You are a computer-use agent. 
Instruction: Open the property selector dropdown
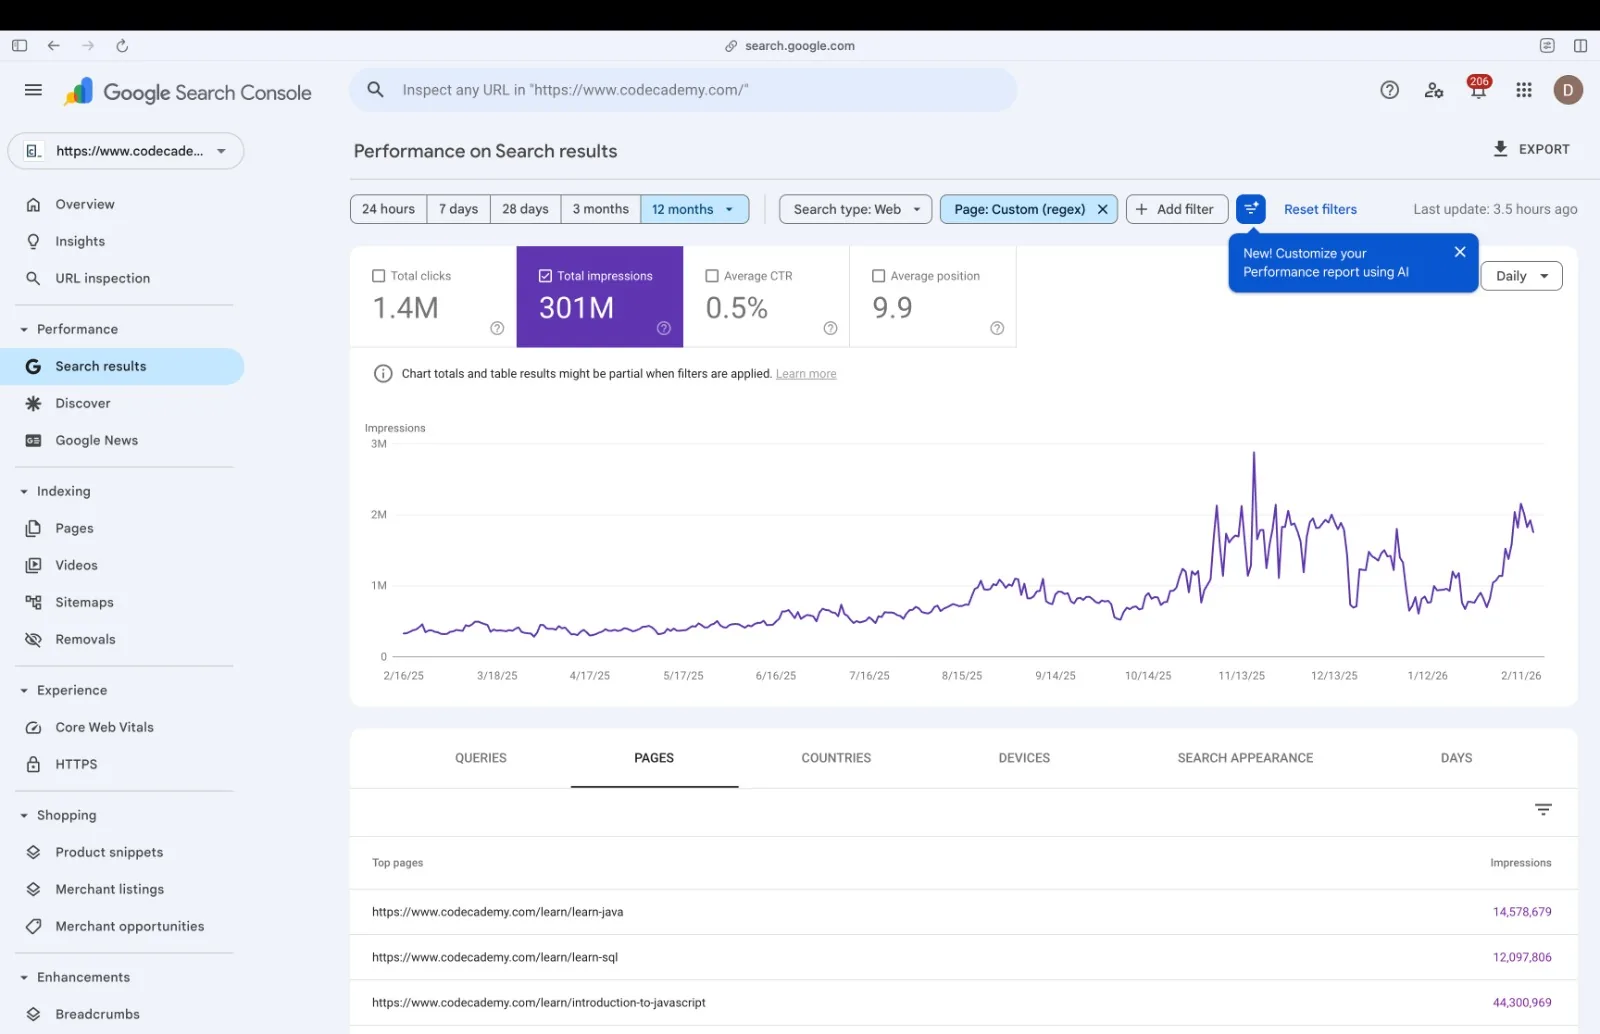[x=126, y=151]
